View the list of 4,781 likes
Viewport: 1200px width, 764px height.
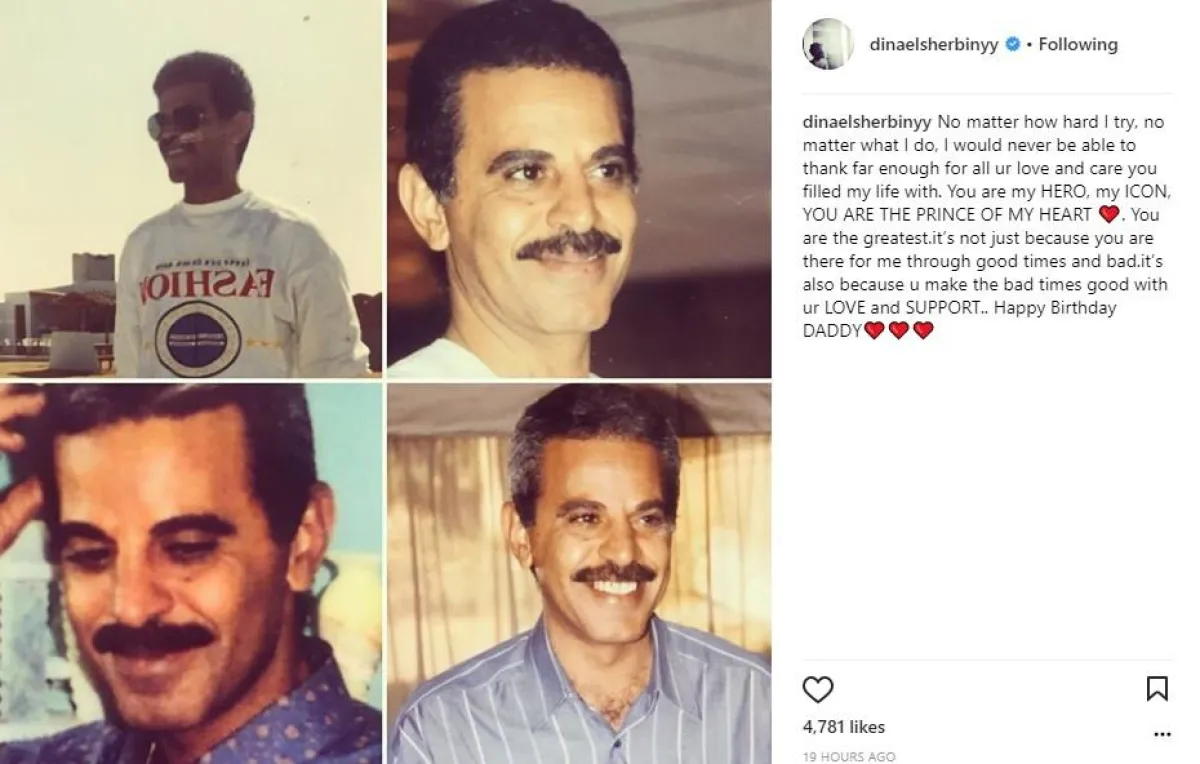tap(844, 727)
